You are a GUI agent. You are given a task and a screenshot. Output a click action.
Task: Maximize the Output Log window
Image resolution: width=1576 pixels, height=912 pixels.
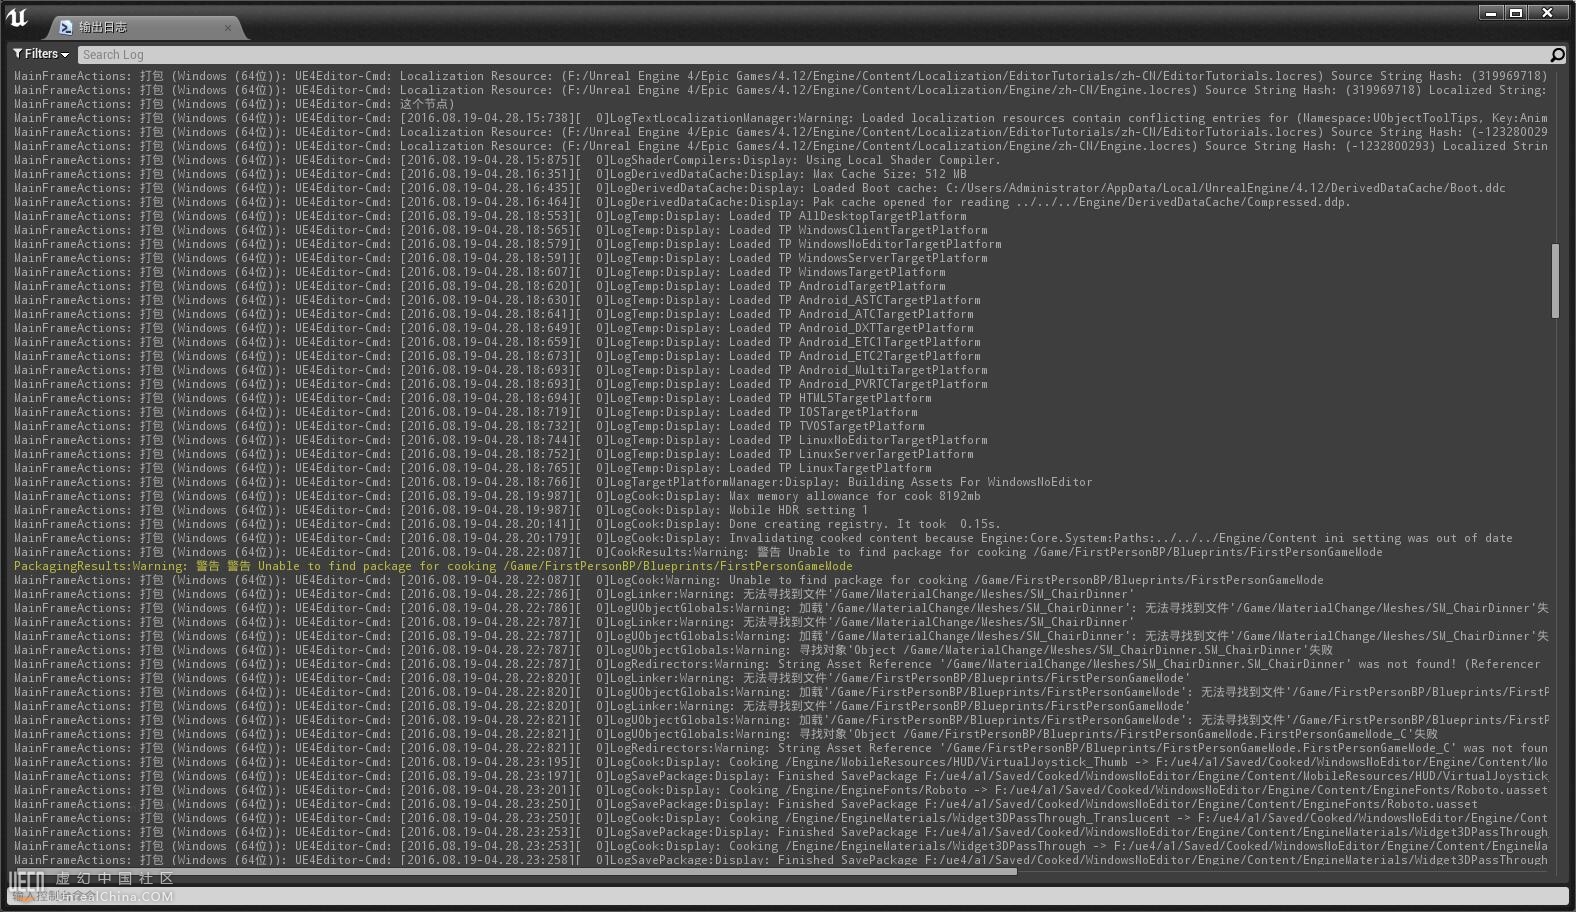click(x=1516, y=13)
